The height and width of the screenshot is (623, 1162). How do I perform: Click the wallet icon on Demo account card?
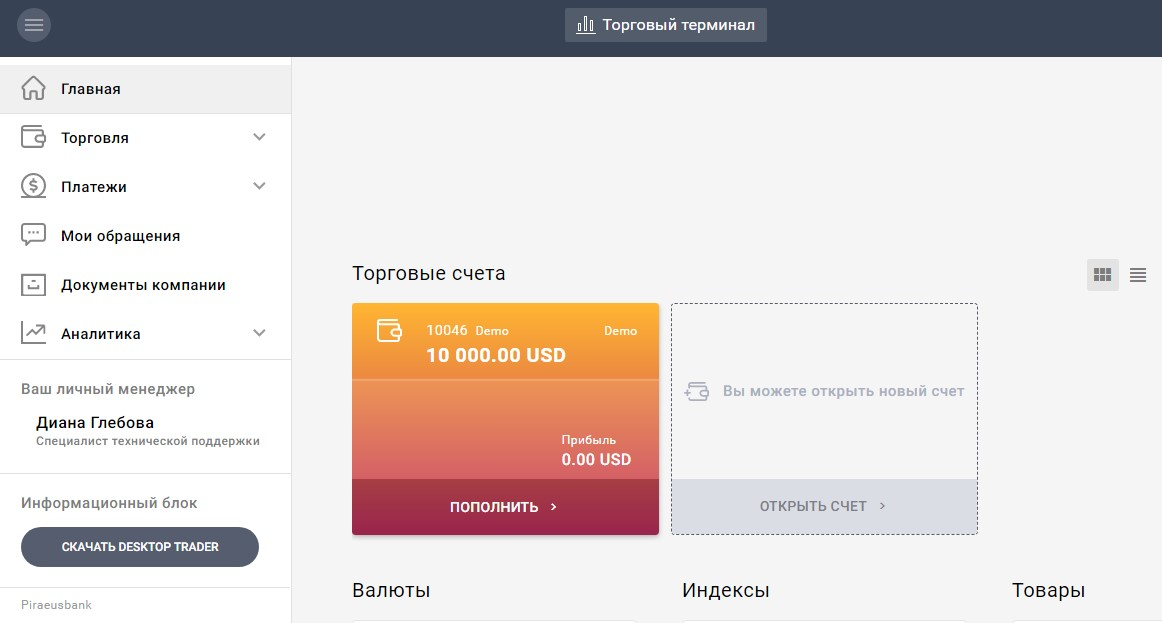(389, 331)
